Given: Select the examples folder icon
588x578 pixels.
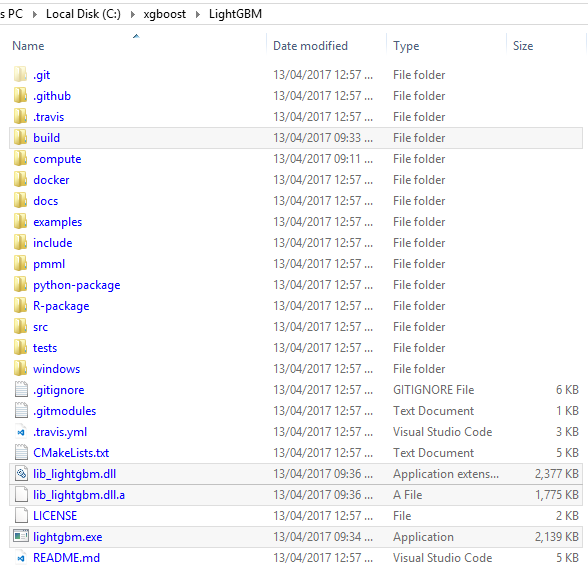Looking at the screenshot, I should point(21,221).
